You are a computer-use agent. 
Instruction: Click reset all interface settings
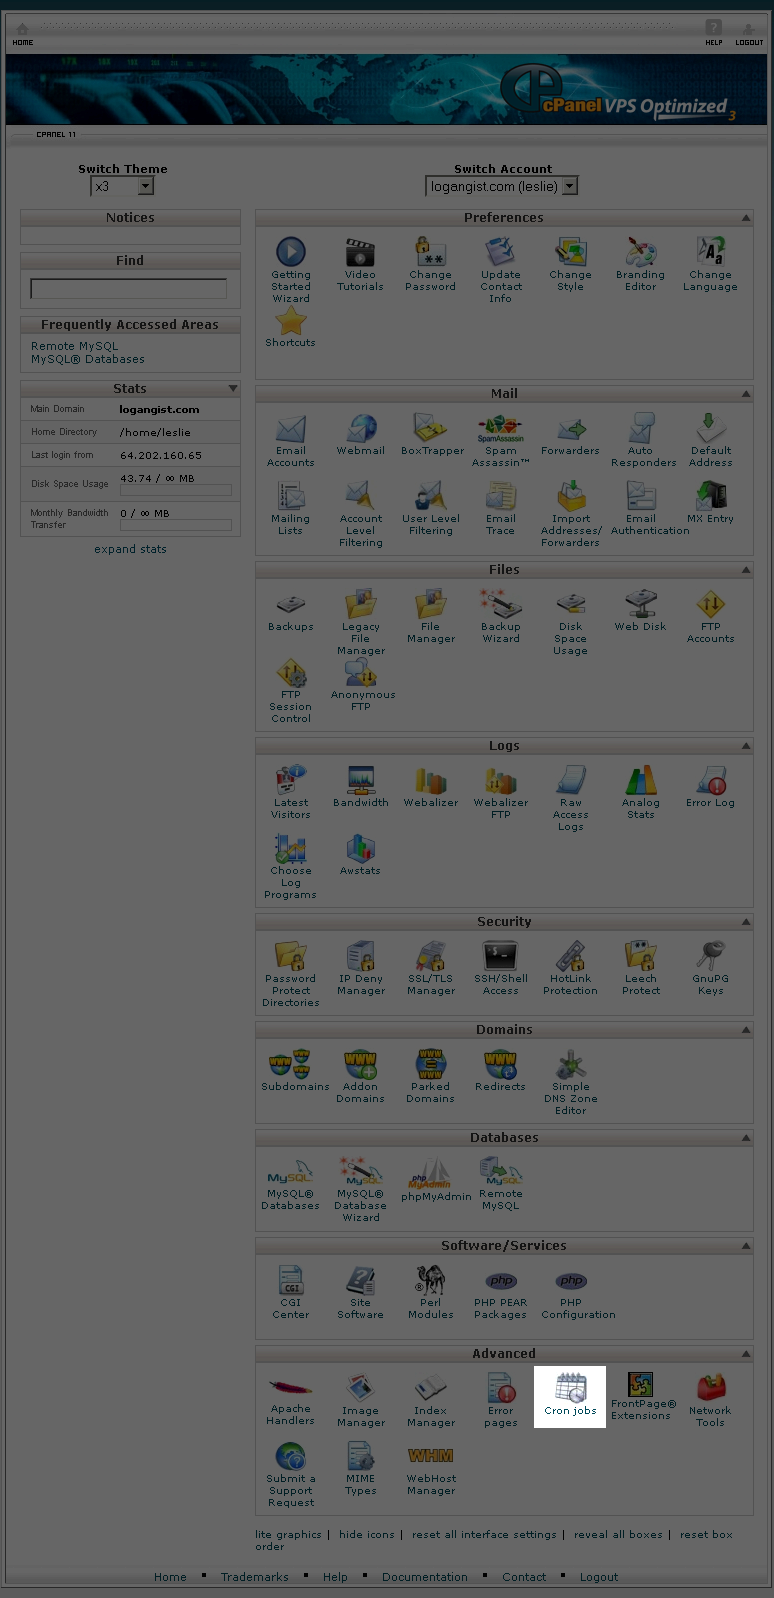[484, 1534]
